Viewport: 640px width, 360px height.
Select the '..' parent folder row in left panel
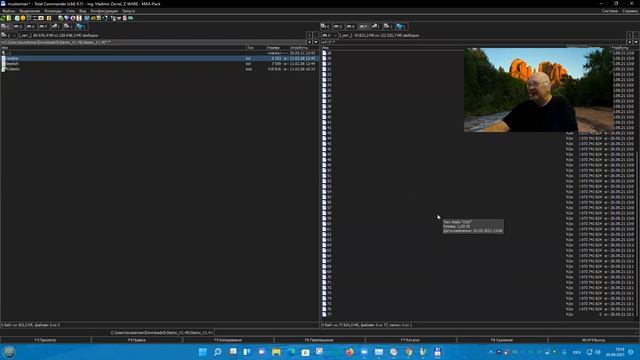(159, 53)
